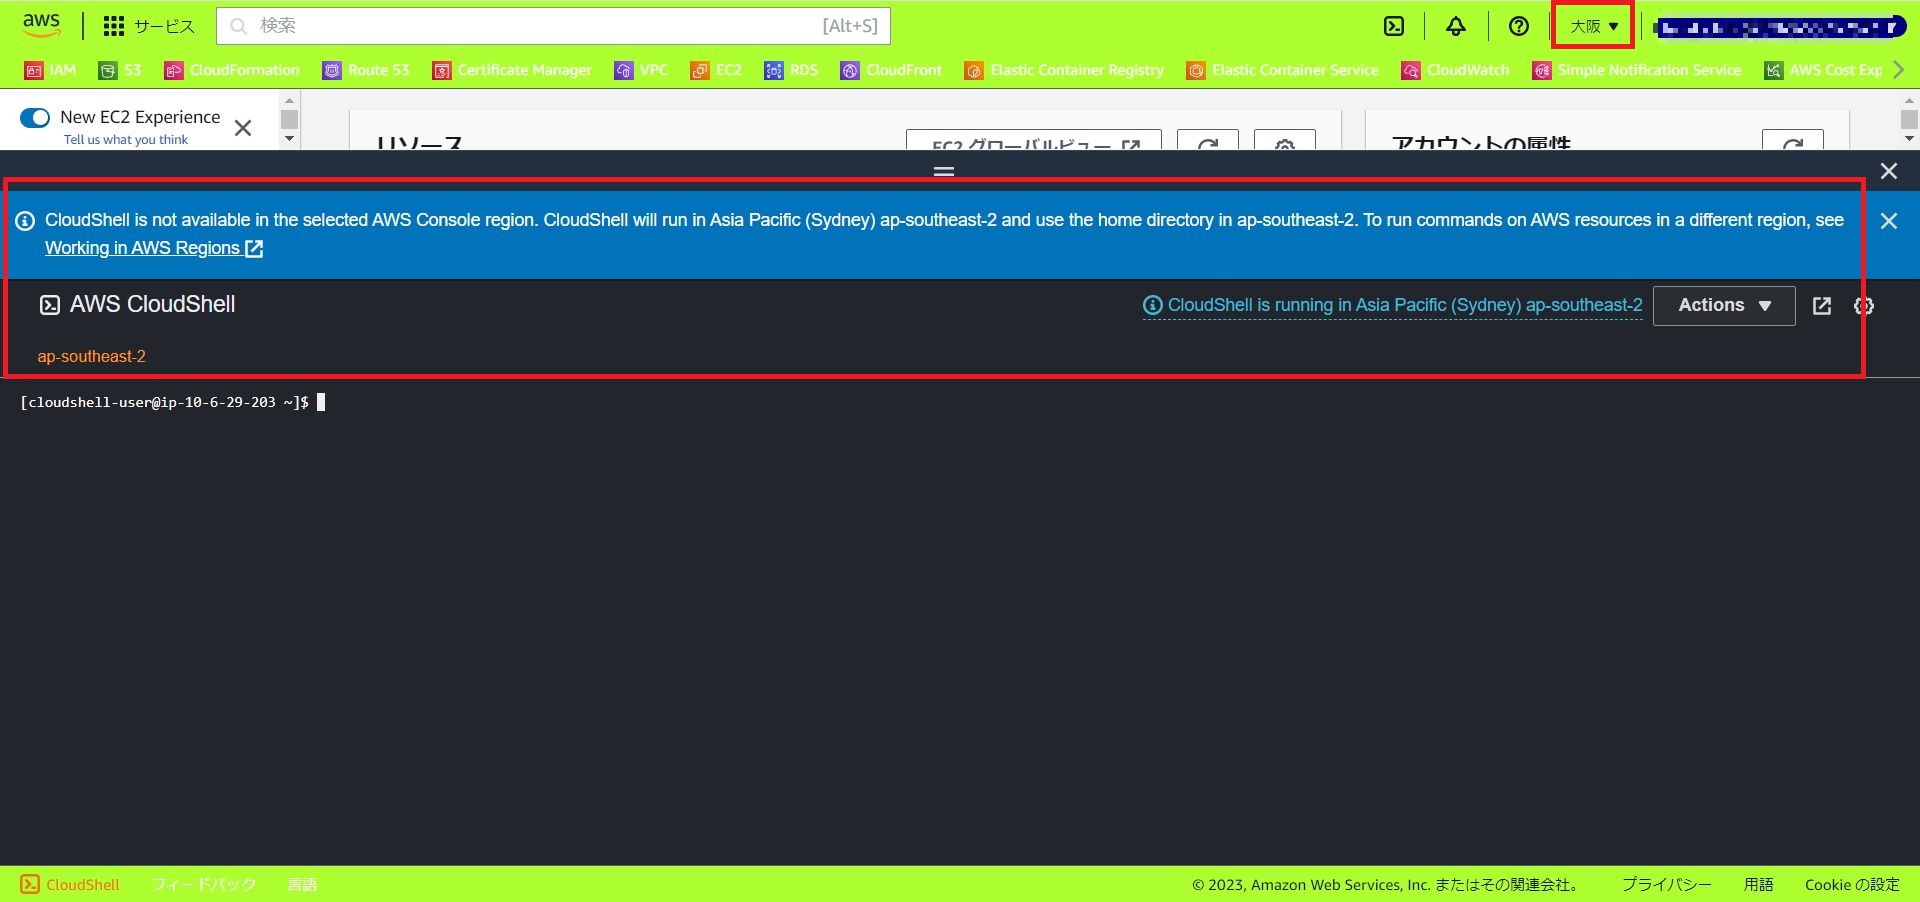Screen dimensions: 1920x902
Task: Expand the Actions dropdown in CloudShell
Action: (1722, 306)
